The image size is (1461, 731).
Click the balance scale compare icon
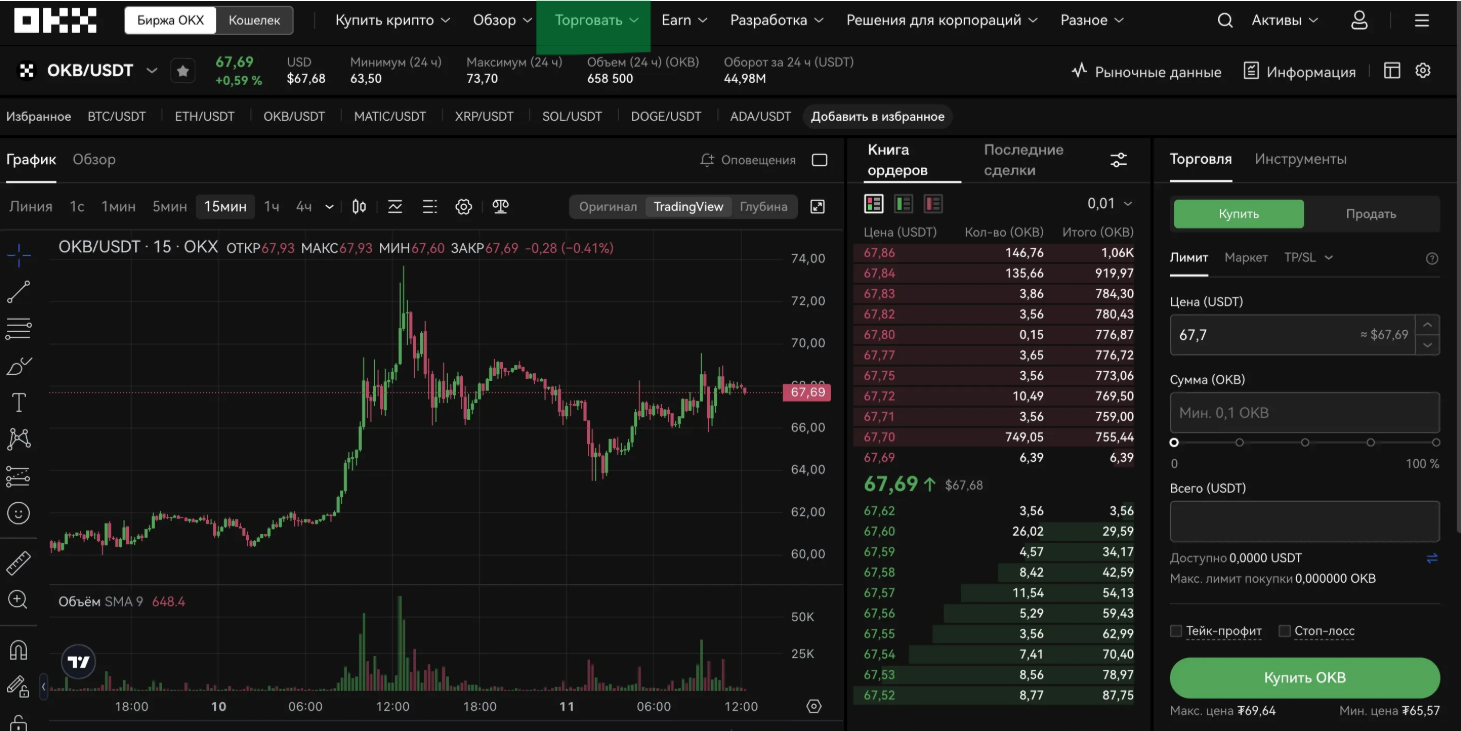click(501, 207)
